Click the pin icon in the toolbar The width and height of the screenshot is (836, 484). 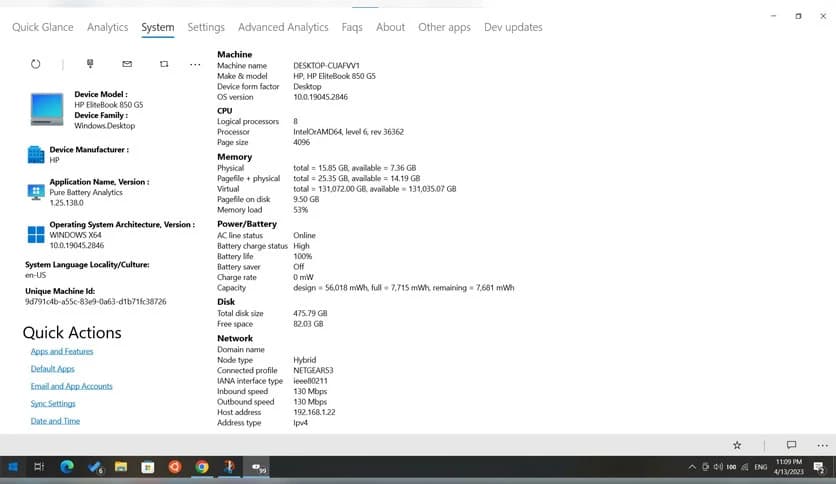tap(90, 63)
